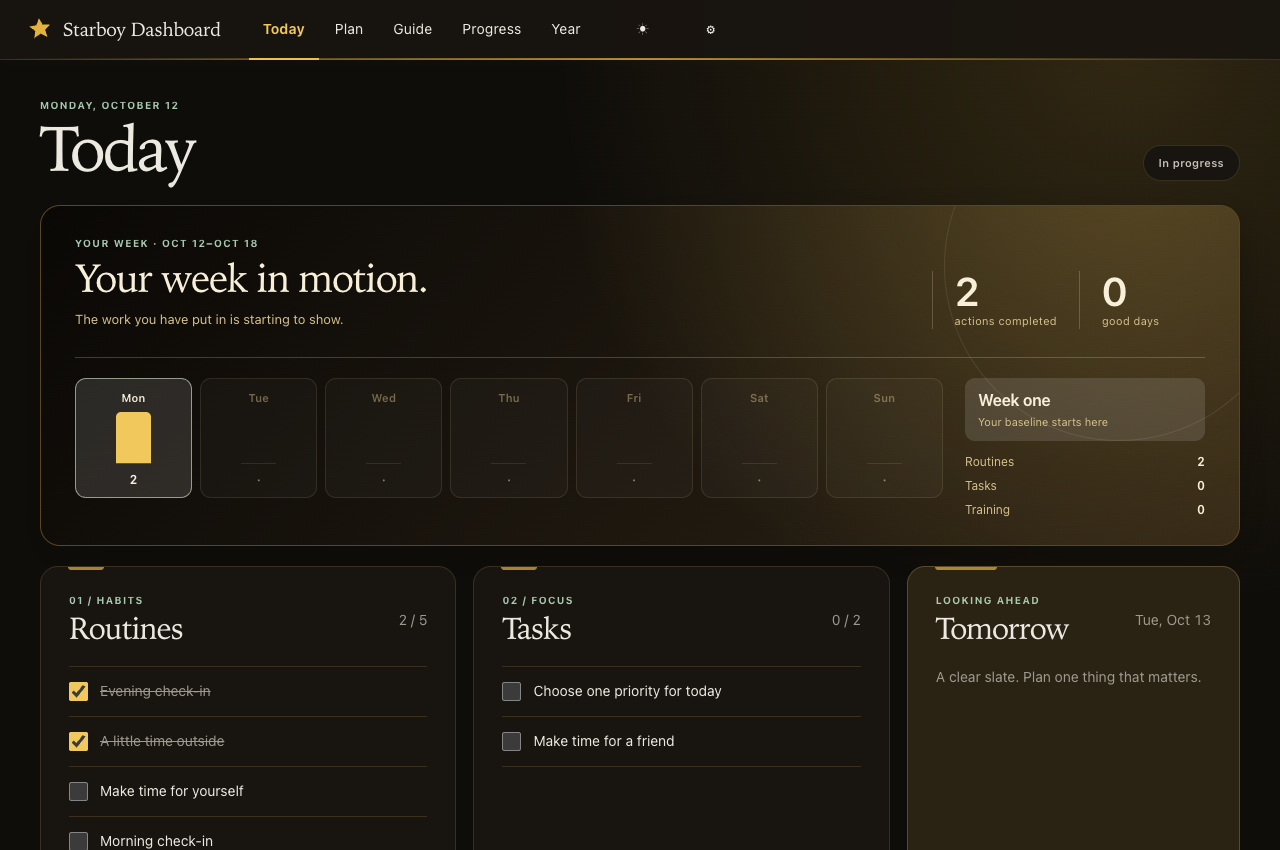1280x850 pixels.
Task: Switch to the Today tab
Action: pos(284,29)
